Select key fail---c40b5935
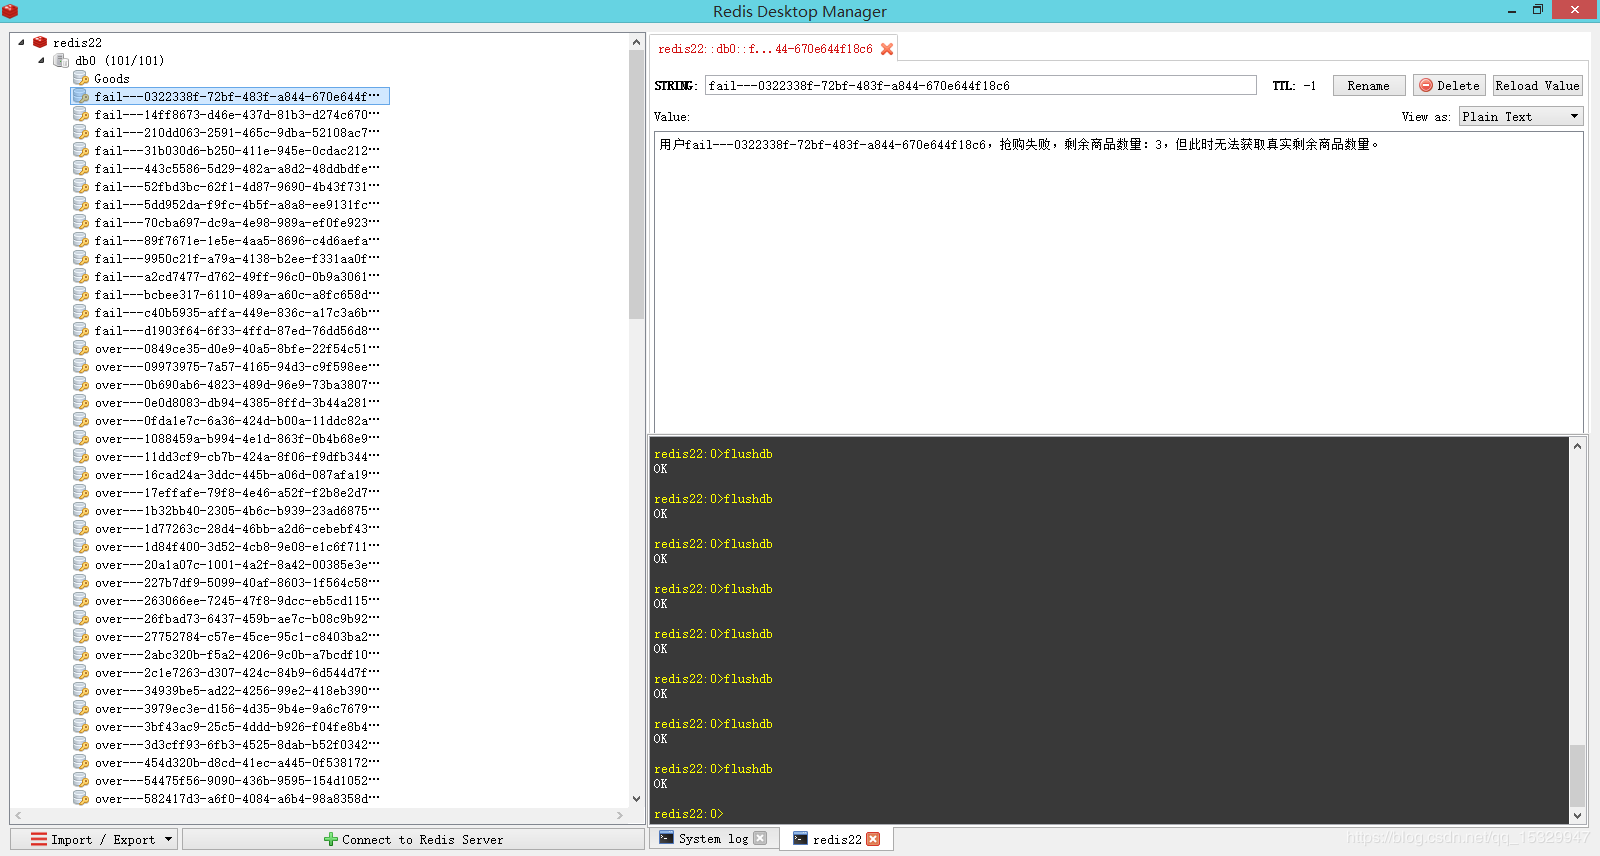Screen dimensions: 1600x856 (x=237, y=312)
